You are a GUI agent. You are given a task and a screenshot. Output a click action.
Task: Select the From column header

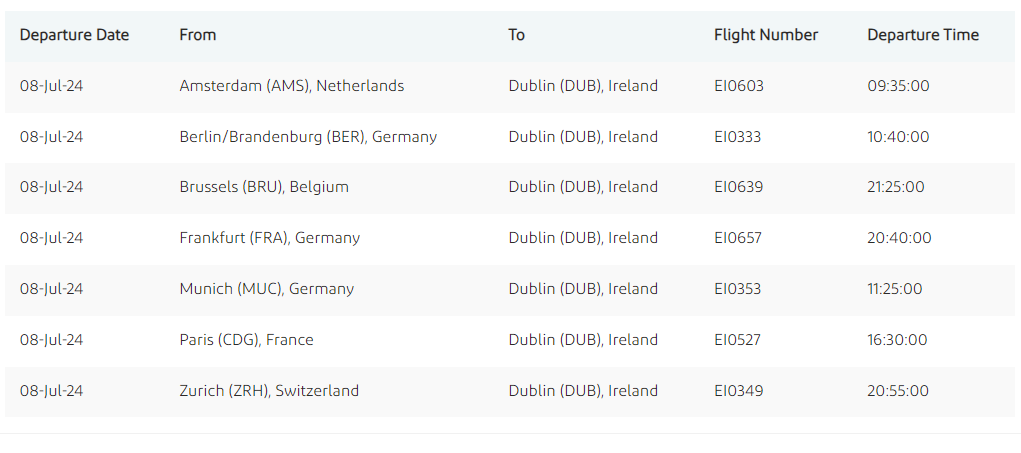(198, 35)
